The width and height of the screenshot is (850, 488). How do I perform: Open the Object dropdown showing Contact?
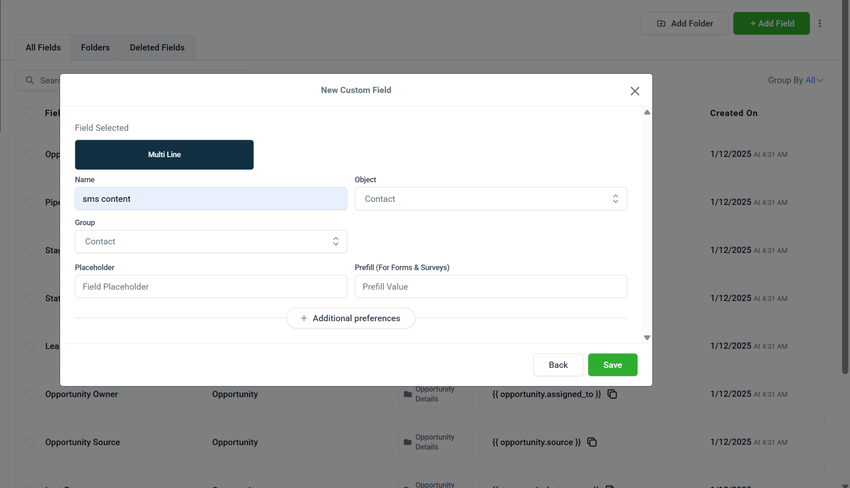point(491,199)
